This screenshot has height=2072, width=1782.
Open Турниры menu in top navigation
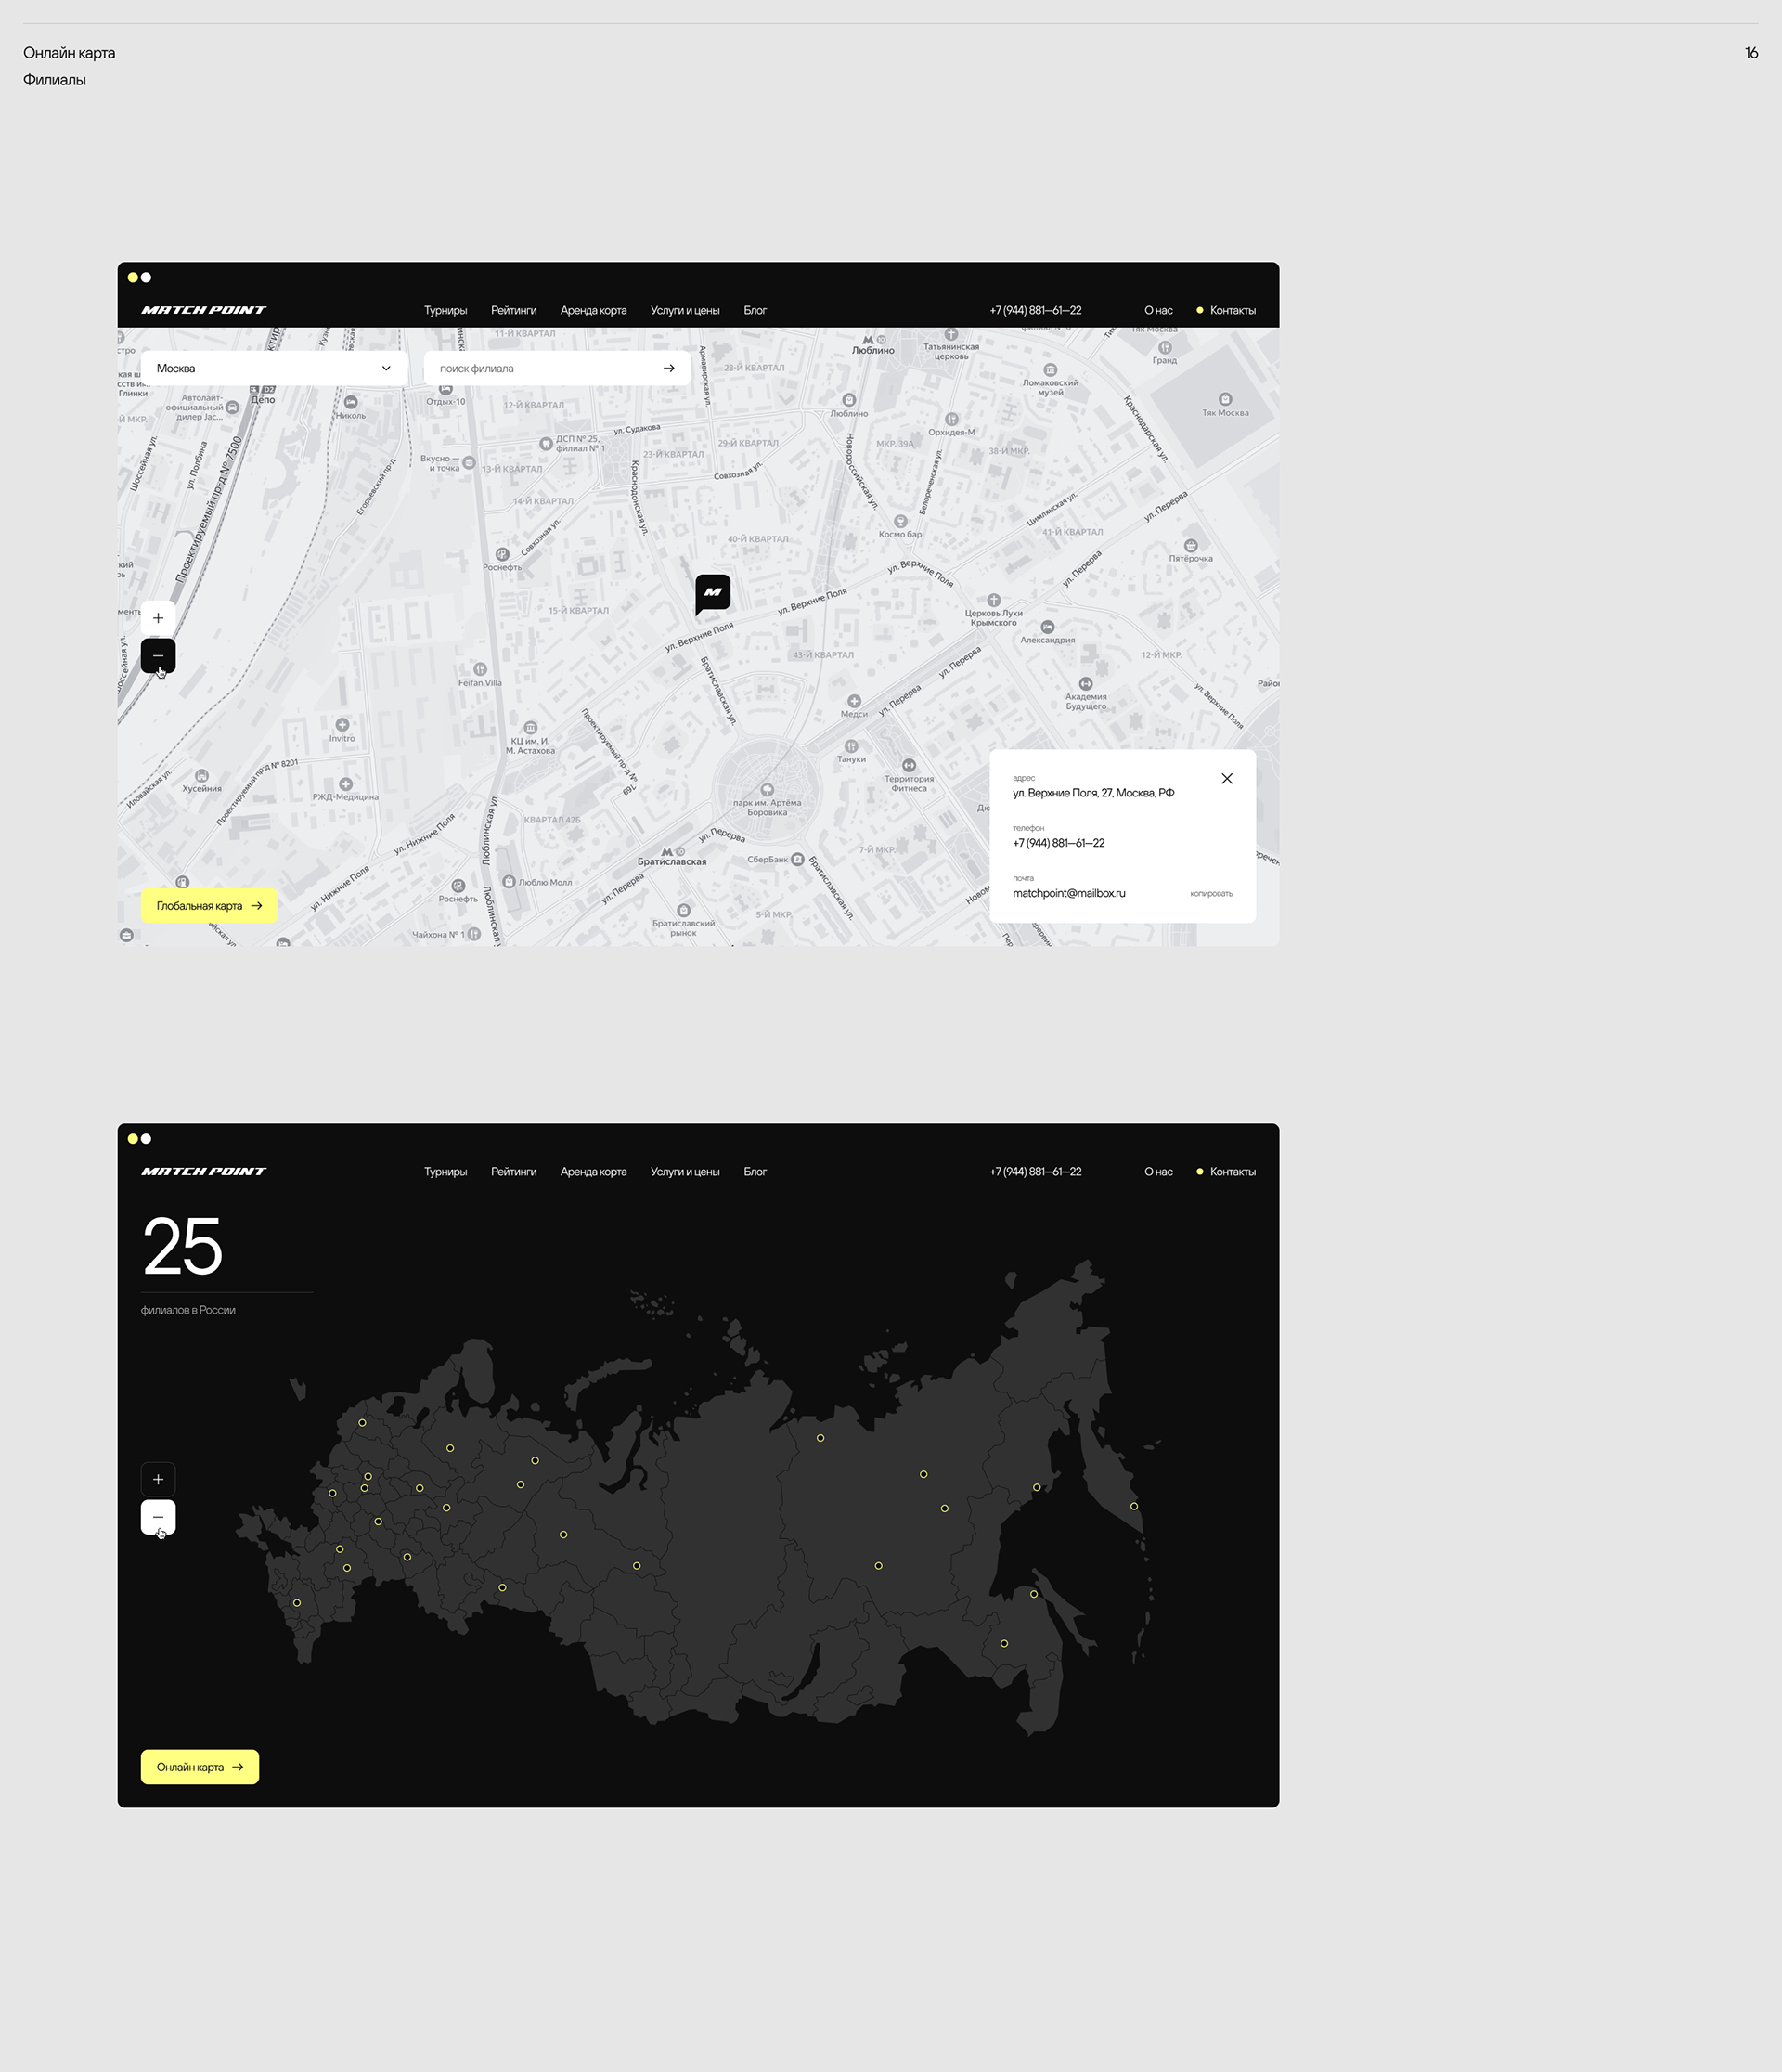(x=445, y=310)
